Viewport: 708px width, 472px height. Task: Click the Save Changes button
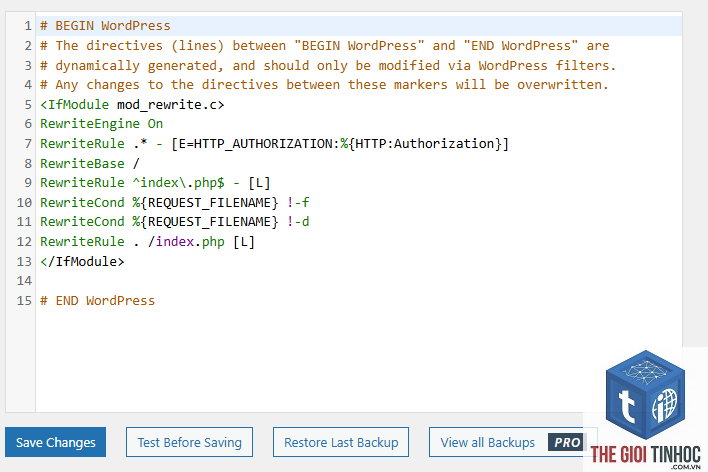pyautogui.click(x=56, y=442)
